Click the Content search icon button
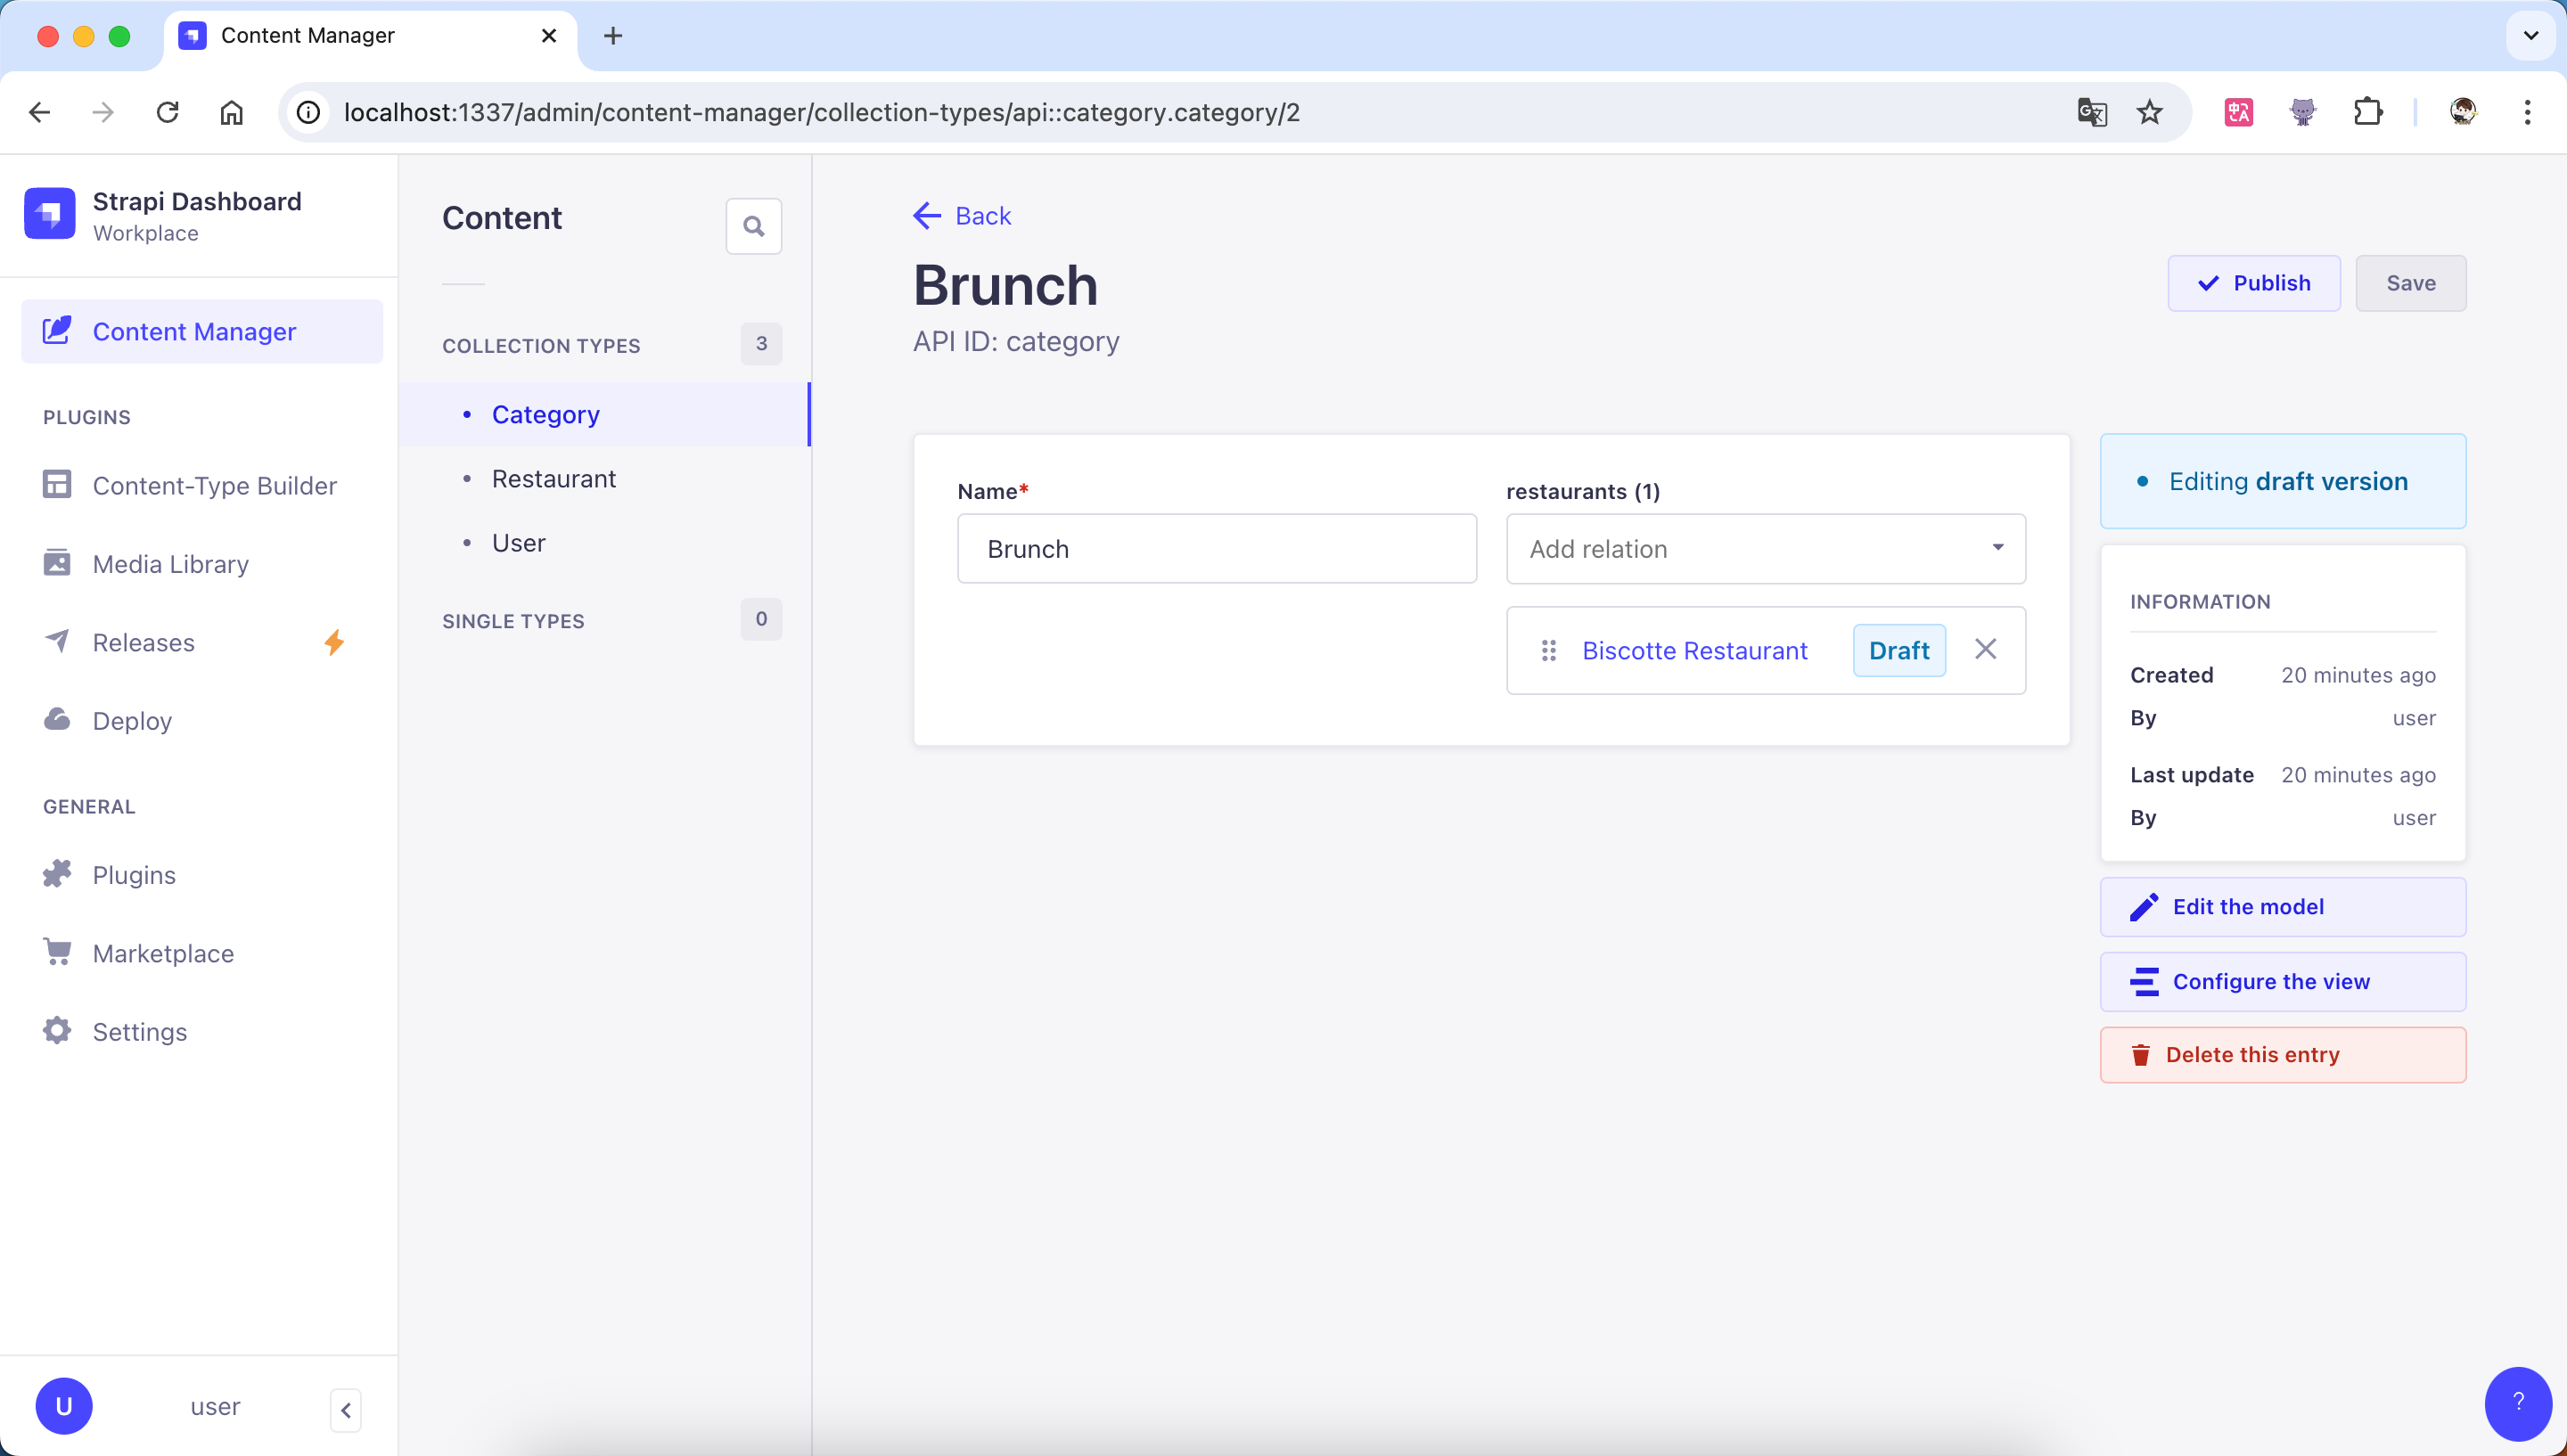The image size is (2567, 1456). (753, 227)
